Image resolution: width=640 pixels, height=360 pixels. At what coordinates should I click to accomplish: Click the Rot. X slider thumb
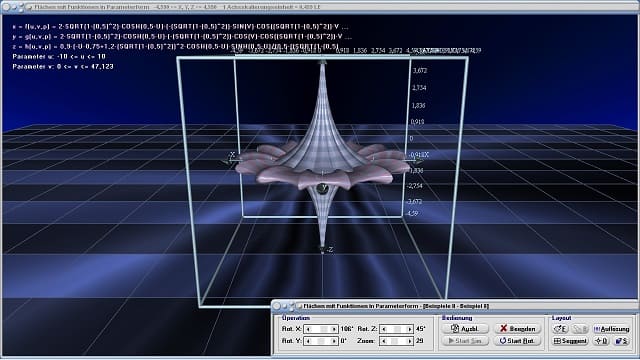[324, 329]
